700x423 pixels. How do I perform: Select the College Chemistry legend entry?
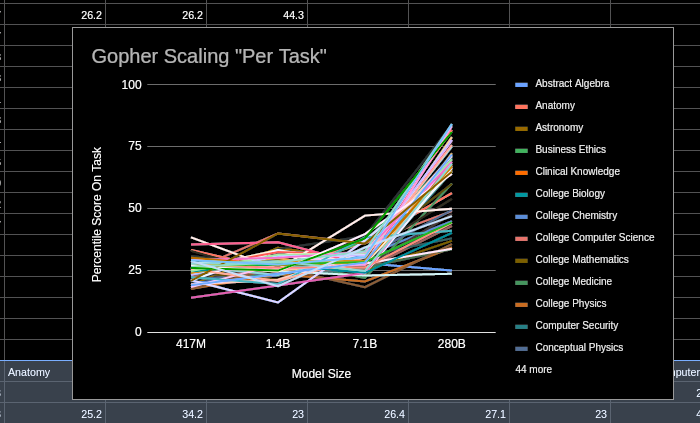click(x=576, y=216)
